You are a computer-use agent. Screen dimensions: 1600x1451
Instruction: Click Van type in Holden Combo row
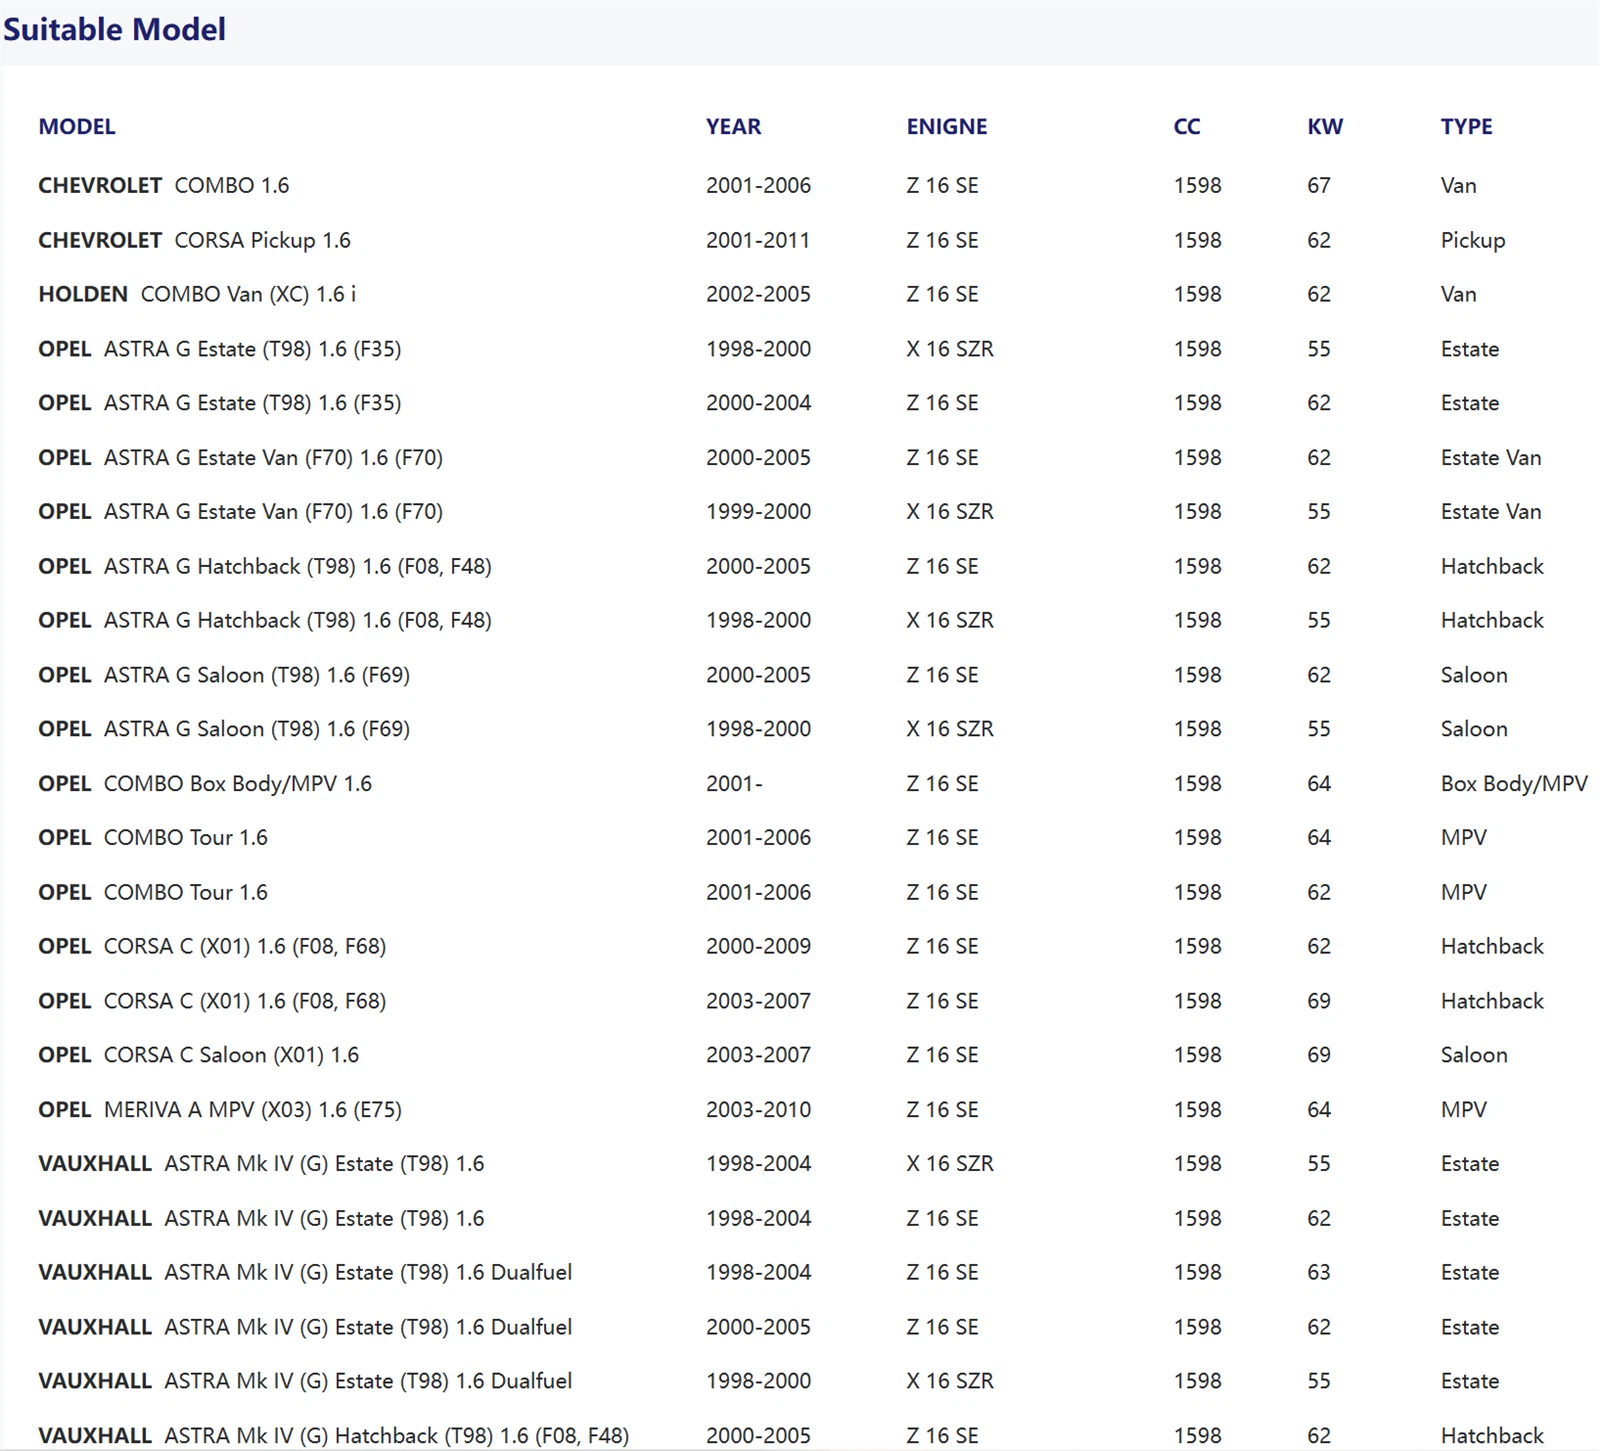point(1458,295)
